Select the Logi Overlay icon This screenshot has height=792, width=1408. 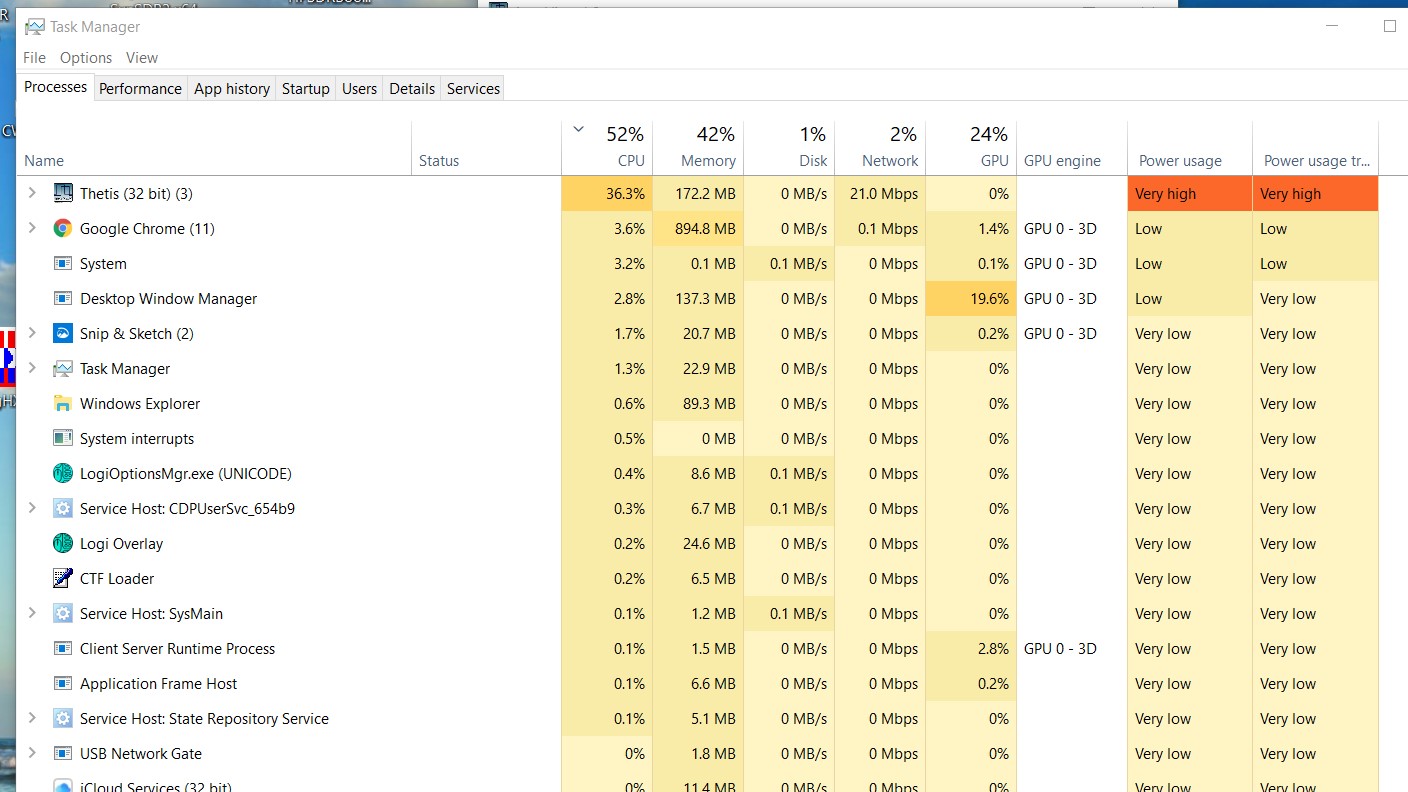click(x=60, y=543)
